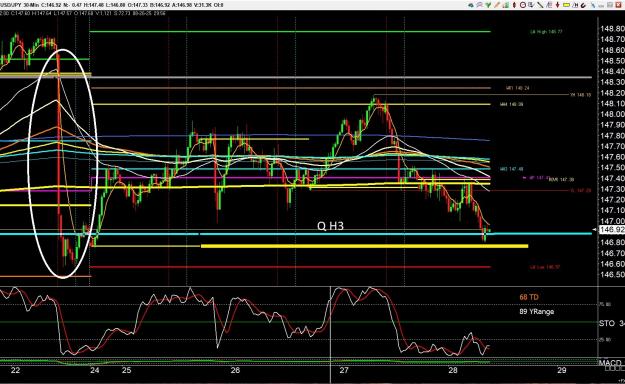Click the green LW High level label
The height and width of the screenshot is (384, 625).
(x=546, y=32)
